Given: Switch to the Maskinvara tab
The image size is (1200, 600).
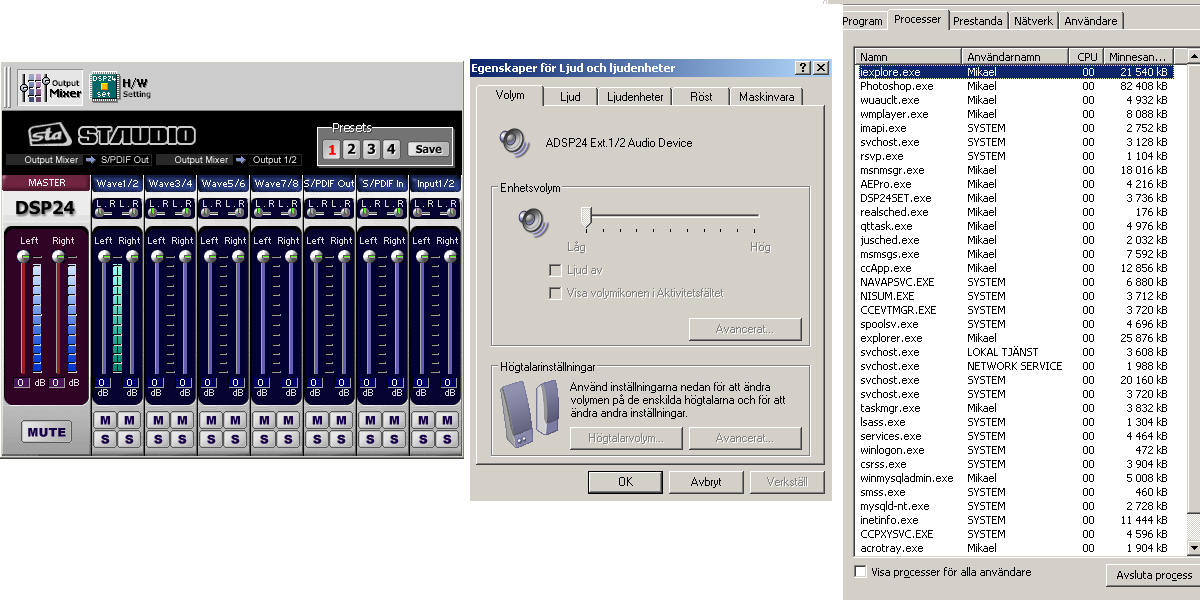Looking at the screenshot, I should click(x=767, y=97).
